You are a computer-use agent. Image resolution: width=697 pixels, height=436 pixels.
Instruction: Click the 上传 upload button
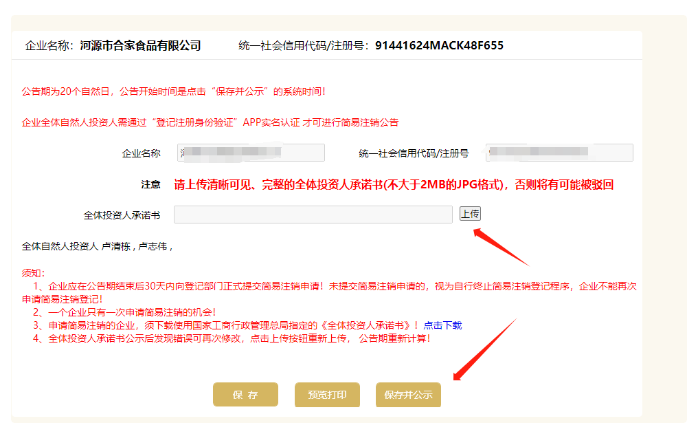click(470, 214)
